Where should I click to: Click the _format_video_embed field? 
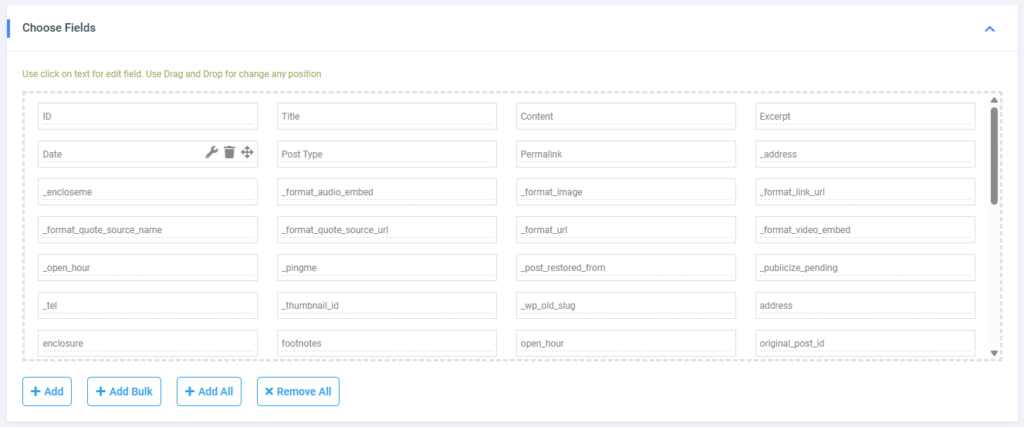point(864,230)
